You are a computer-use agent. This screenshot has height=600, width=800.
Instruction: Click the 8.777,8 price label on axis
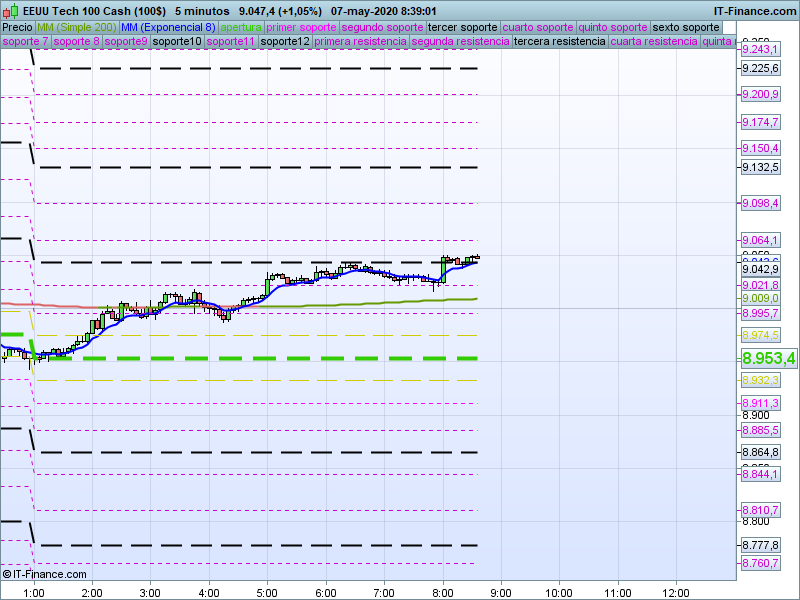click(x=760, y=545)
